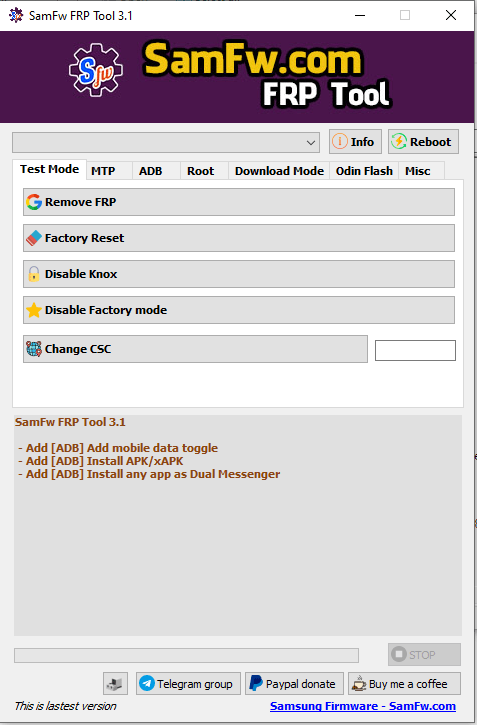Click the eraser icon on Factory Reset
This screenshot has width=477, height=725.
pos(34,238)
